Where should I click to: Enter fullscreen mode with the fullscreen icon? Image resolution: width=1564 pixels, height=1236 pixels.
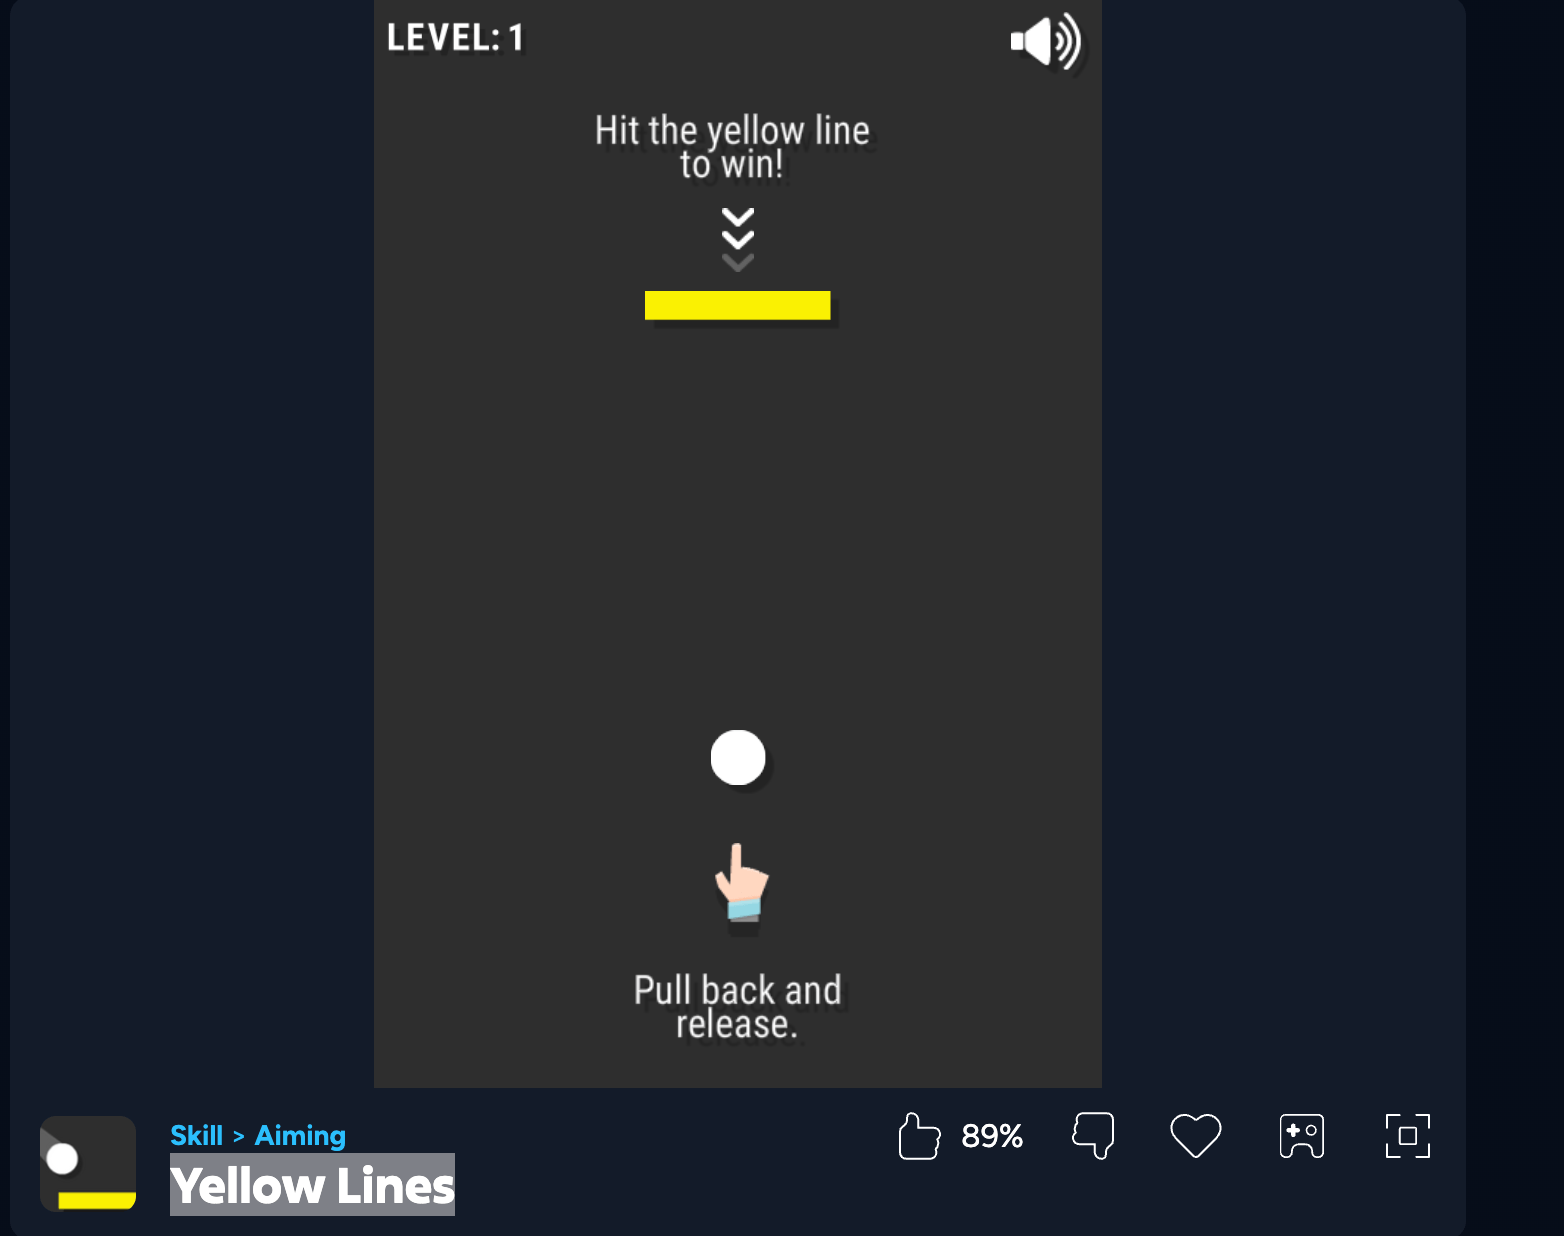(1408, 1136)
